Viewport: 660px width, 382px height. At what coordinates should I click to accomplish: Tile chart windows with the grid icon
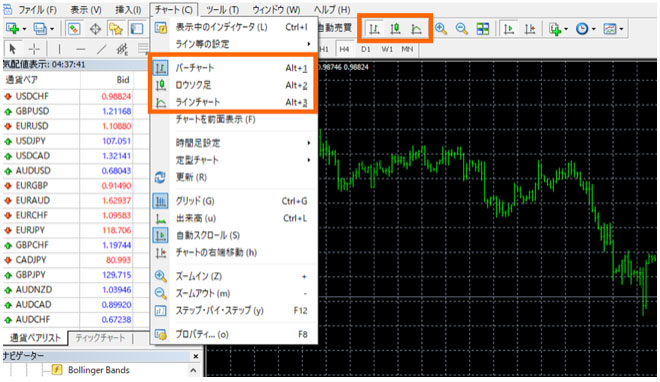[x=482, y=29]
